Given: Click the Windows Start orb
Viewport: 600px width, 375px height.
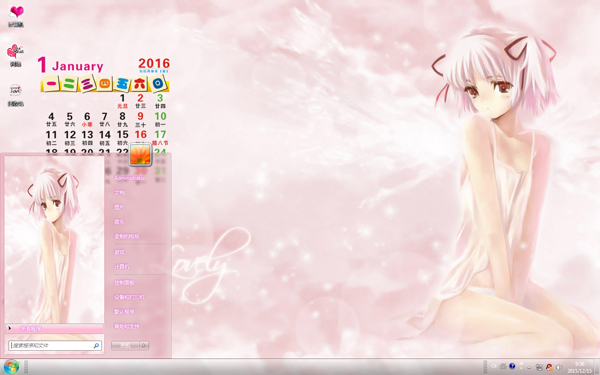Looking at the screenshot, I should coord(11,367).
